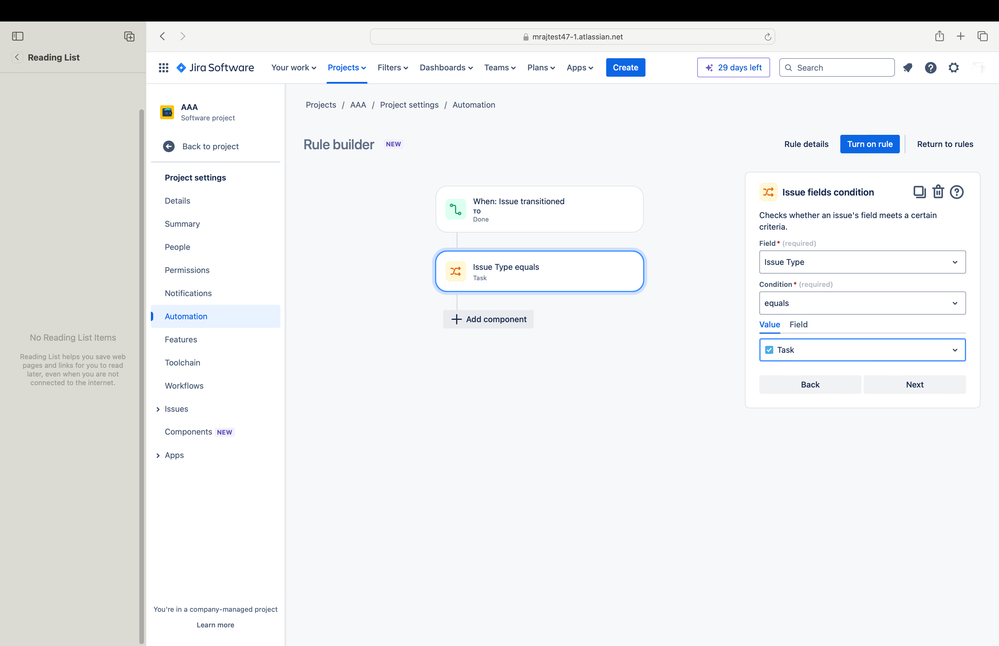Click the Back button in condition panel

point(810,385)
